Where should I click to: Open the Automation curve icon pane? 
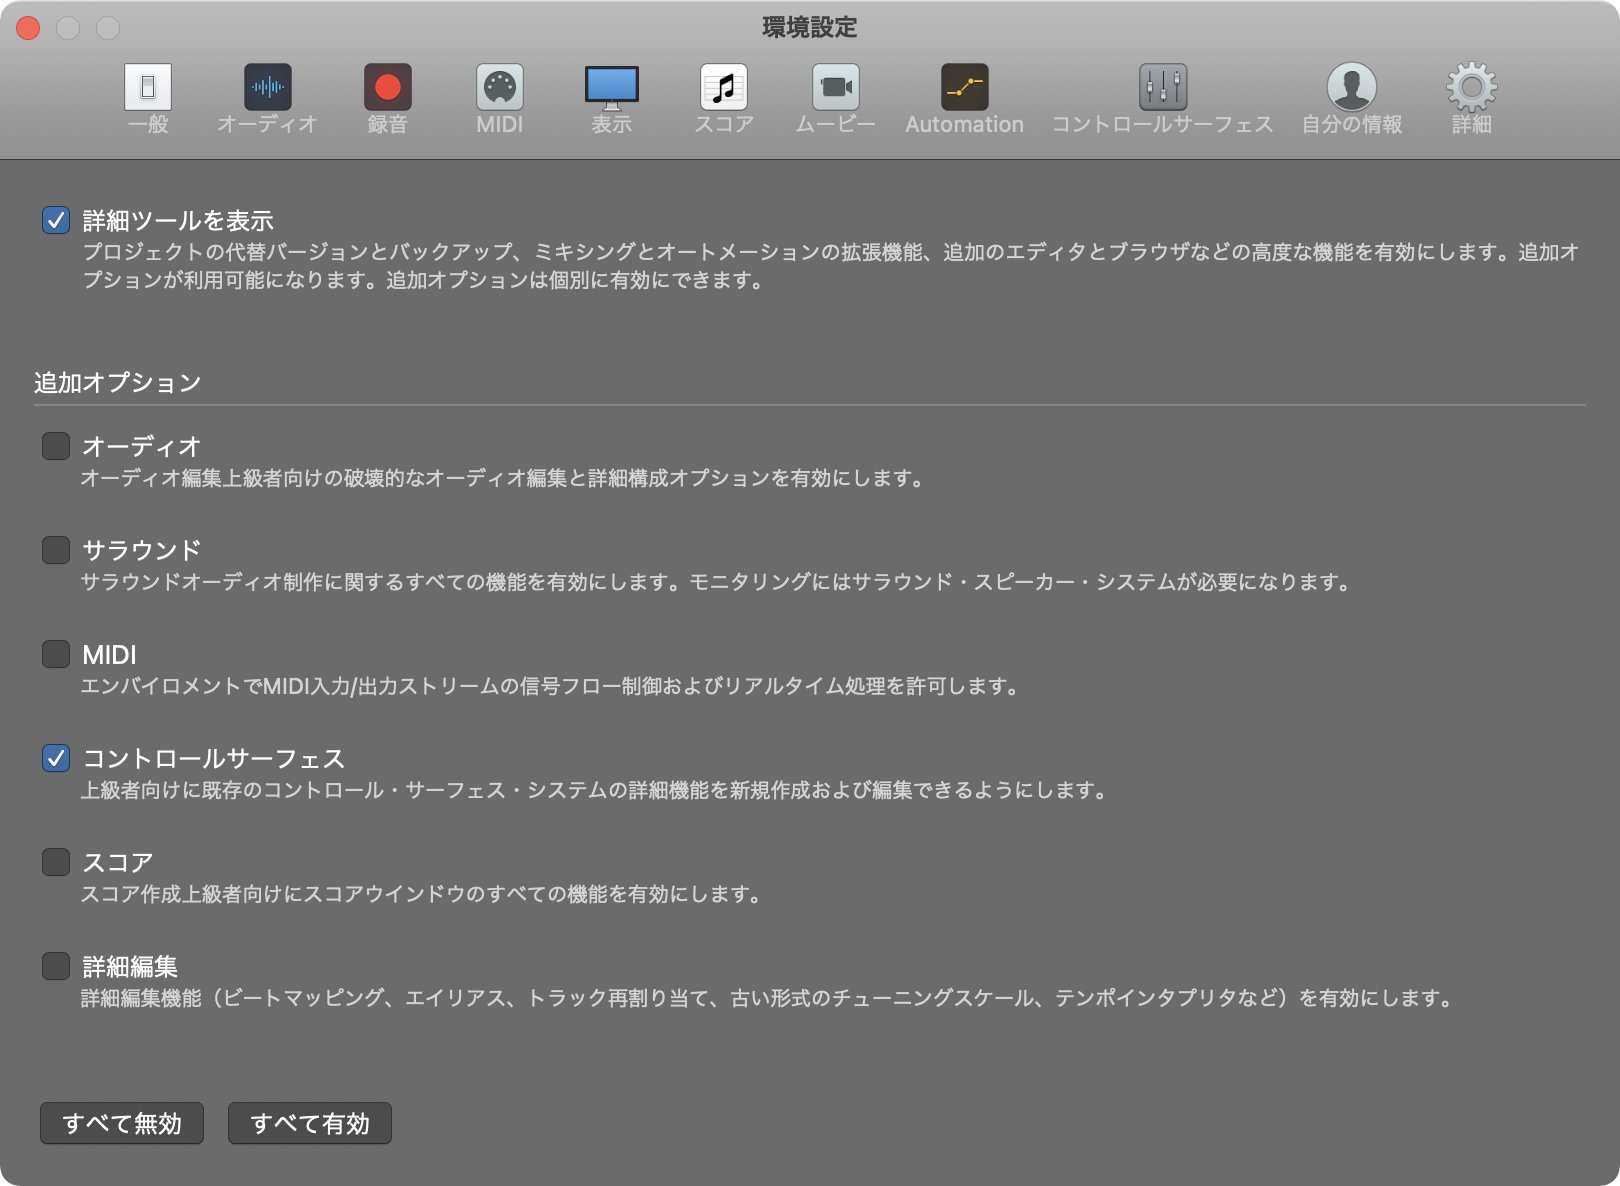965,88
